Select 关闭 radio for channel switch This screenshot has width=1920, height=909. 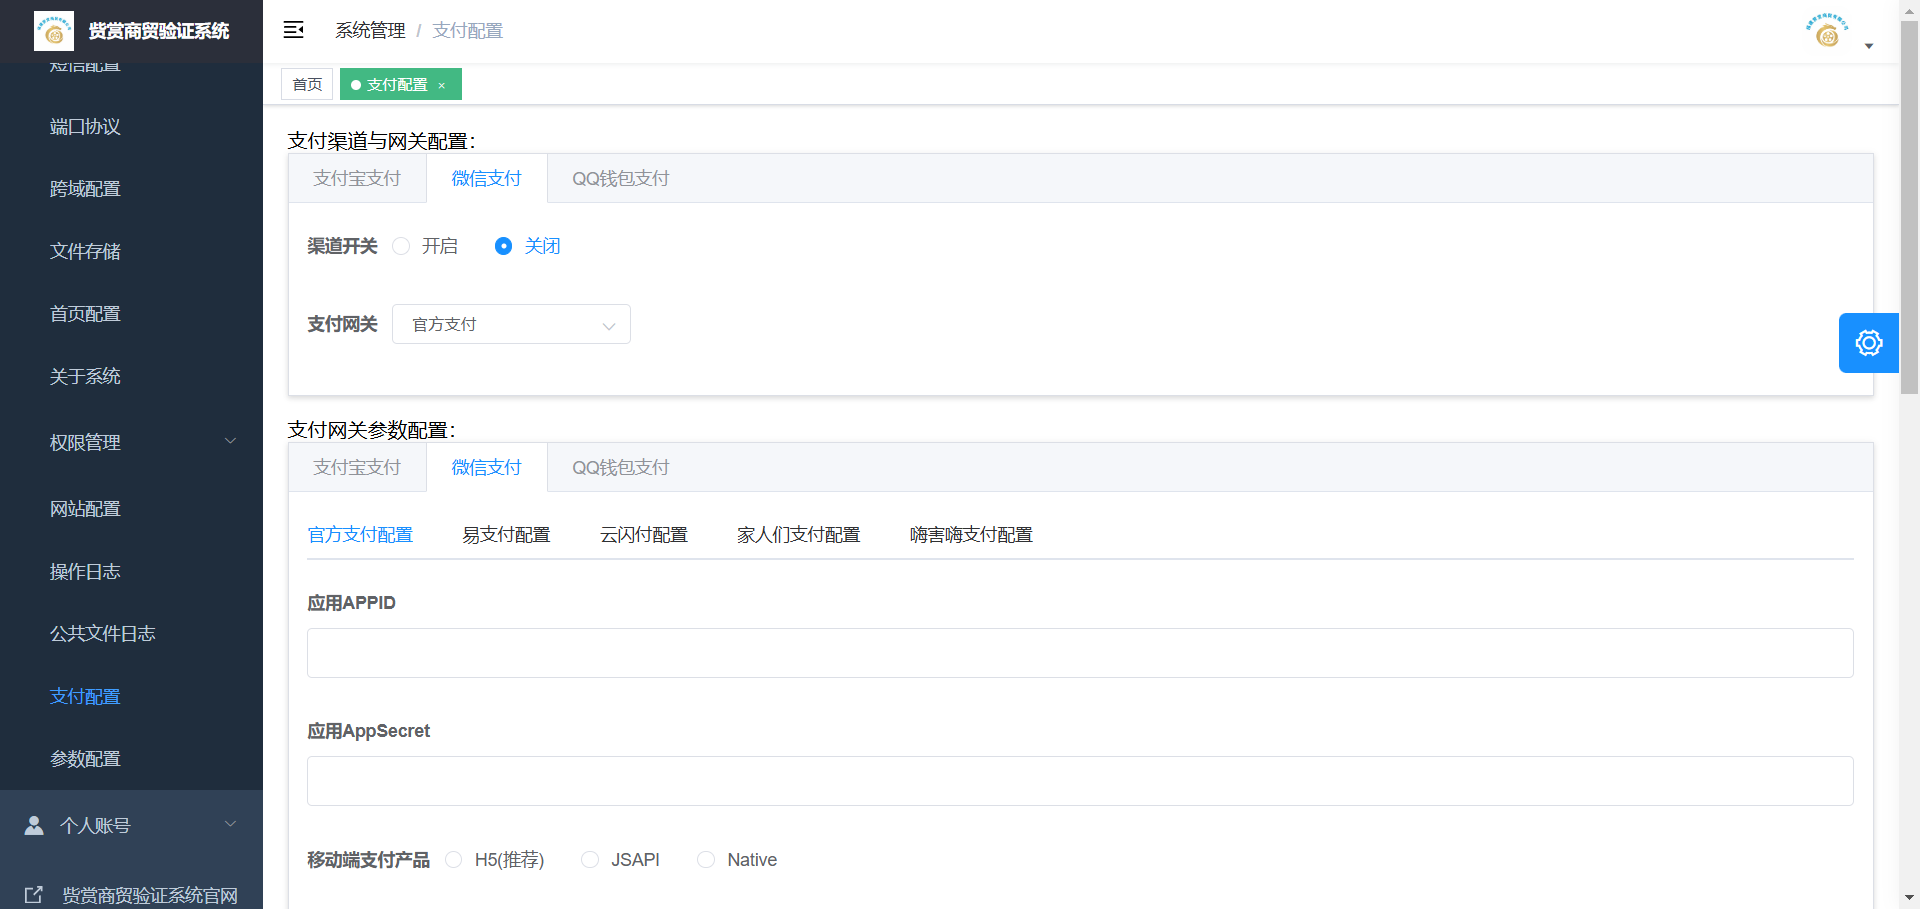pyautogui.click(x=504, y=246)
